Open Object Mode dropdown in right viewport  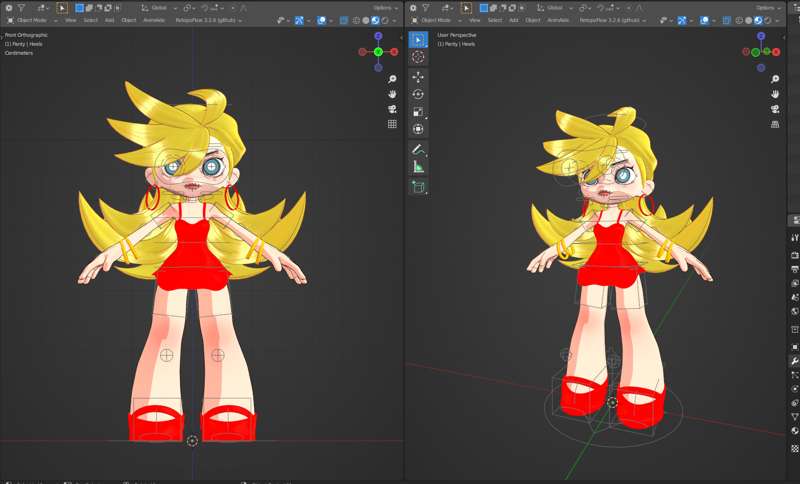pyautogui.click(x=436, y=20)
